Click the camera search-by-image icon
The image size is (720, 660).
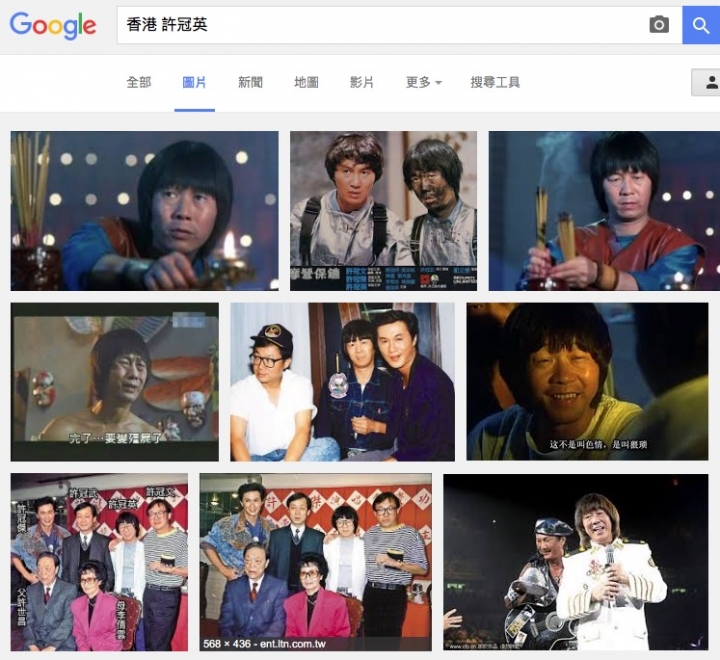click(x=659, y=25)
